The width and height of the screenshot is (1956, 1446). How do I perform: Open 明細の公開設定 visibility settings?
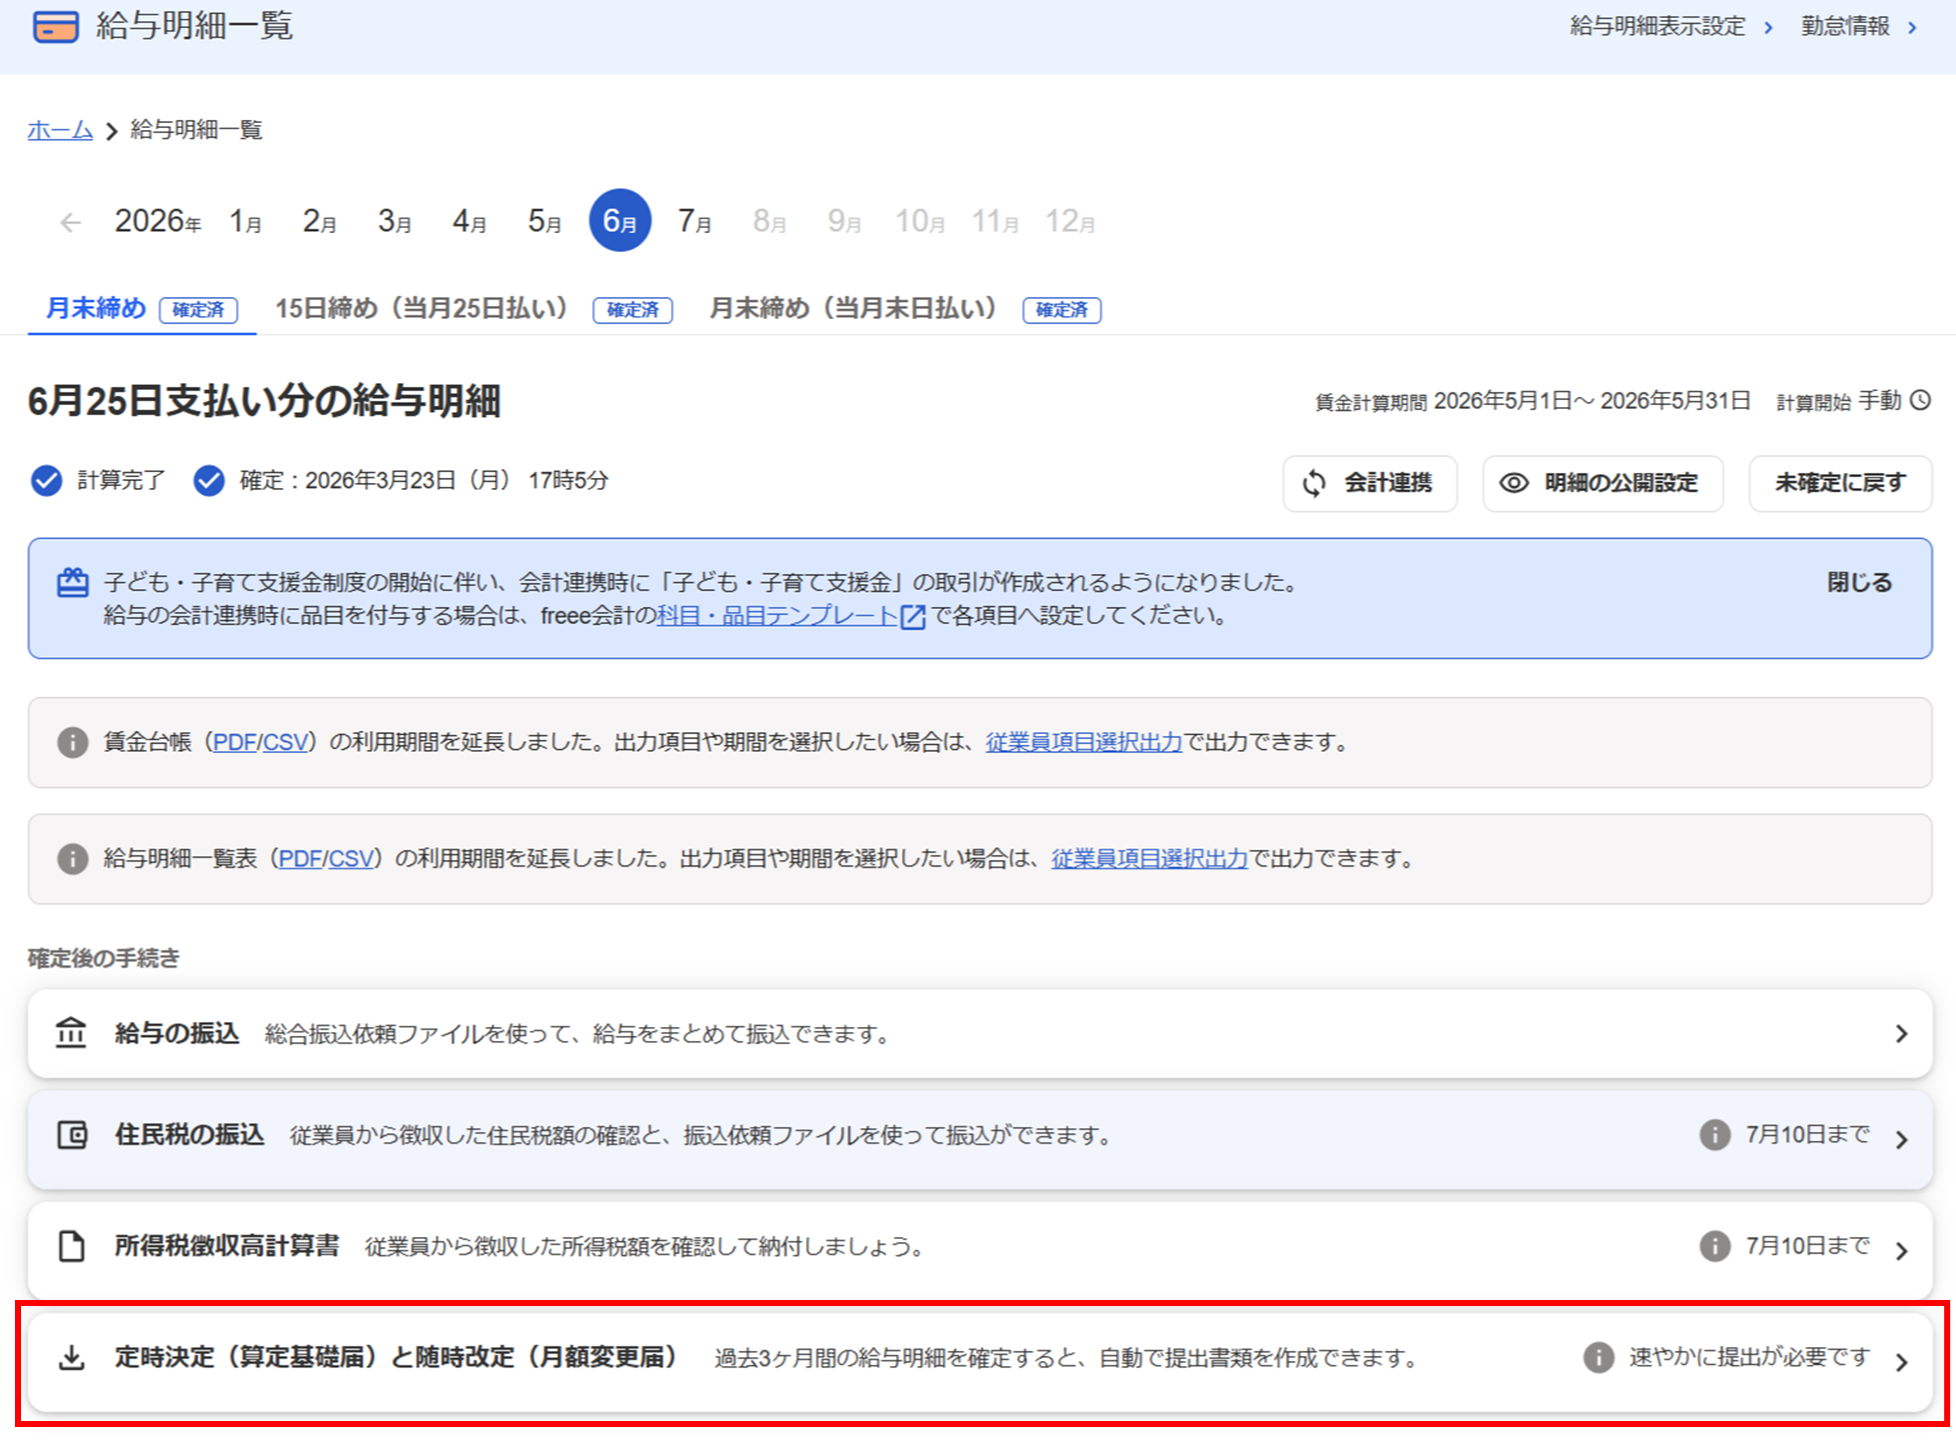pos(1602,483)
